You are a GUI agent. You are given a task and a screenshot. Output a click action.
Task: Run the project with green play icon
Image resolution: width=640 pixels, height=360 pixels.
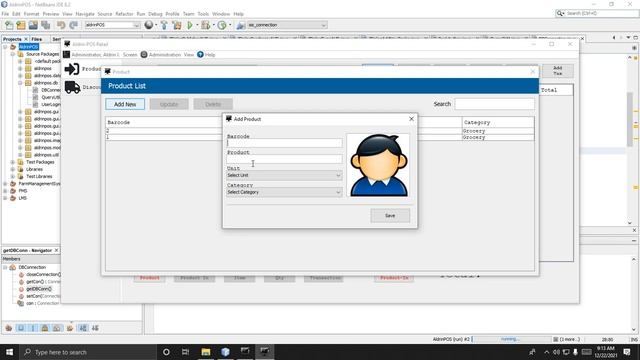pyautogui.click(x=190, y=25)
